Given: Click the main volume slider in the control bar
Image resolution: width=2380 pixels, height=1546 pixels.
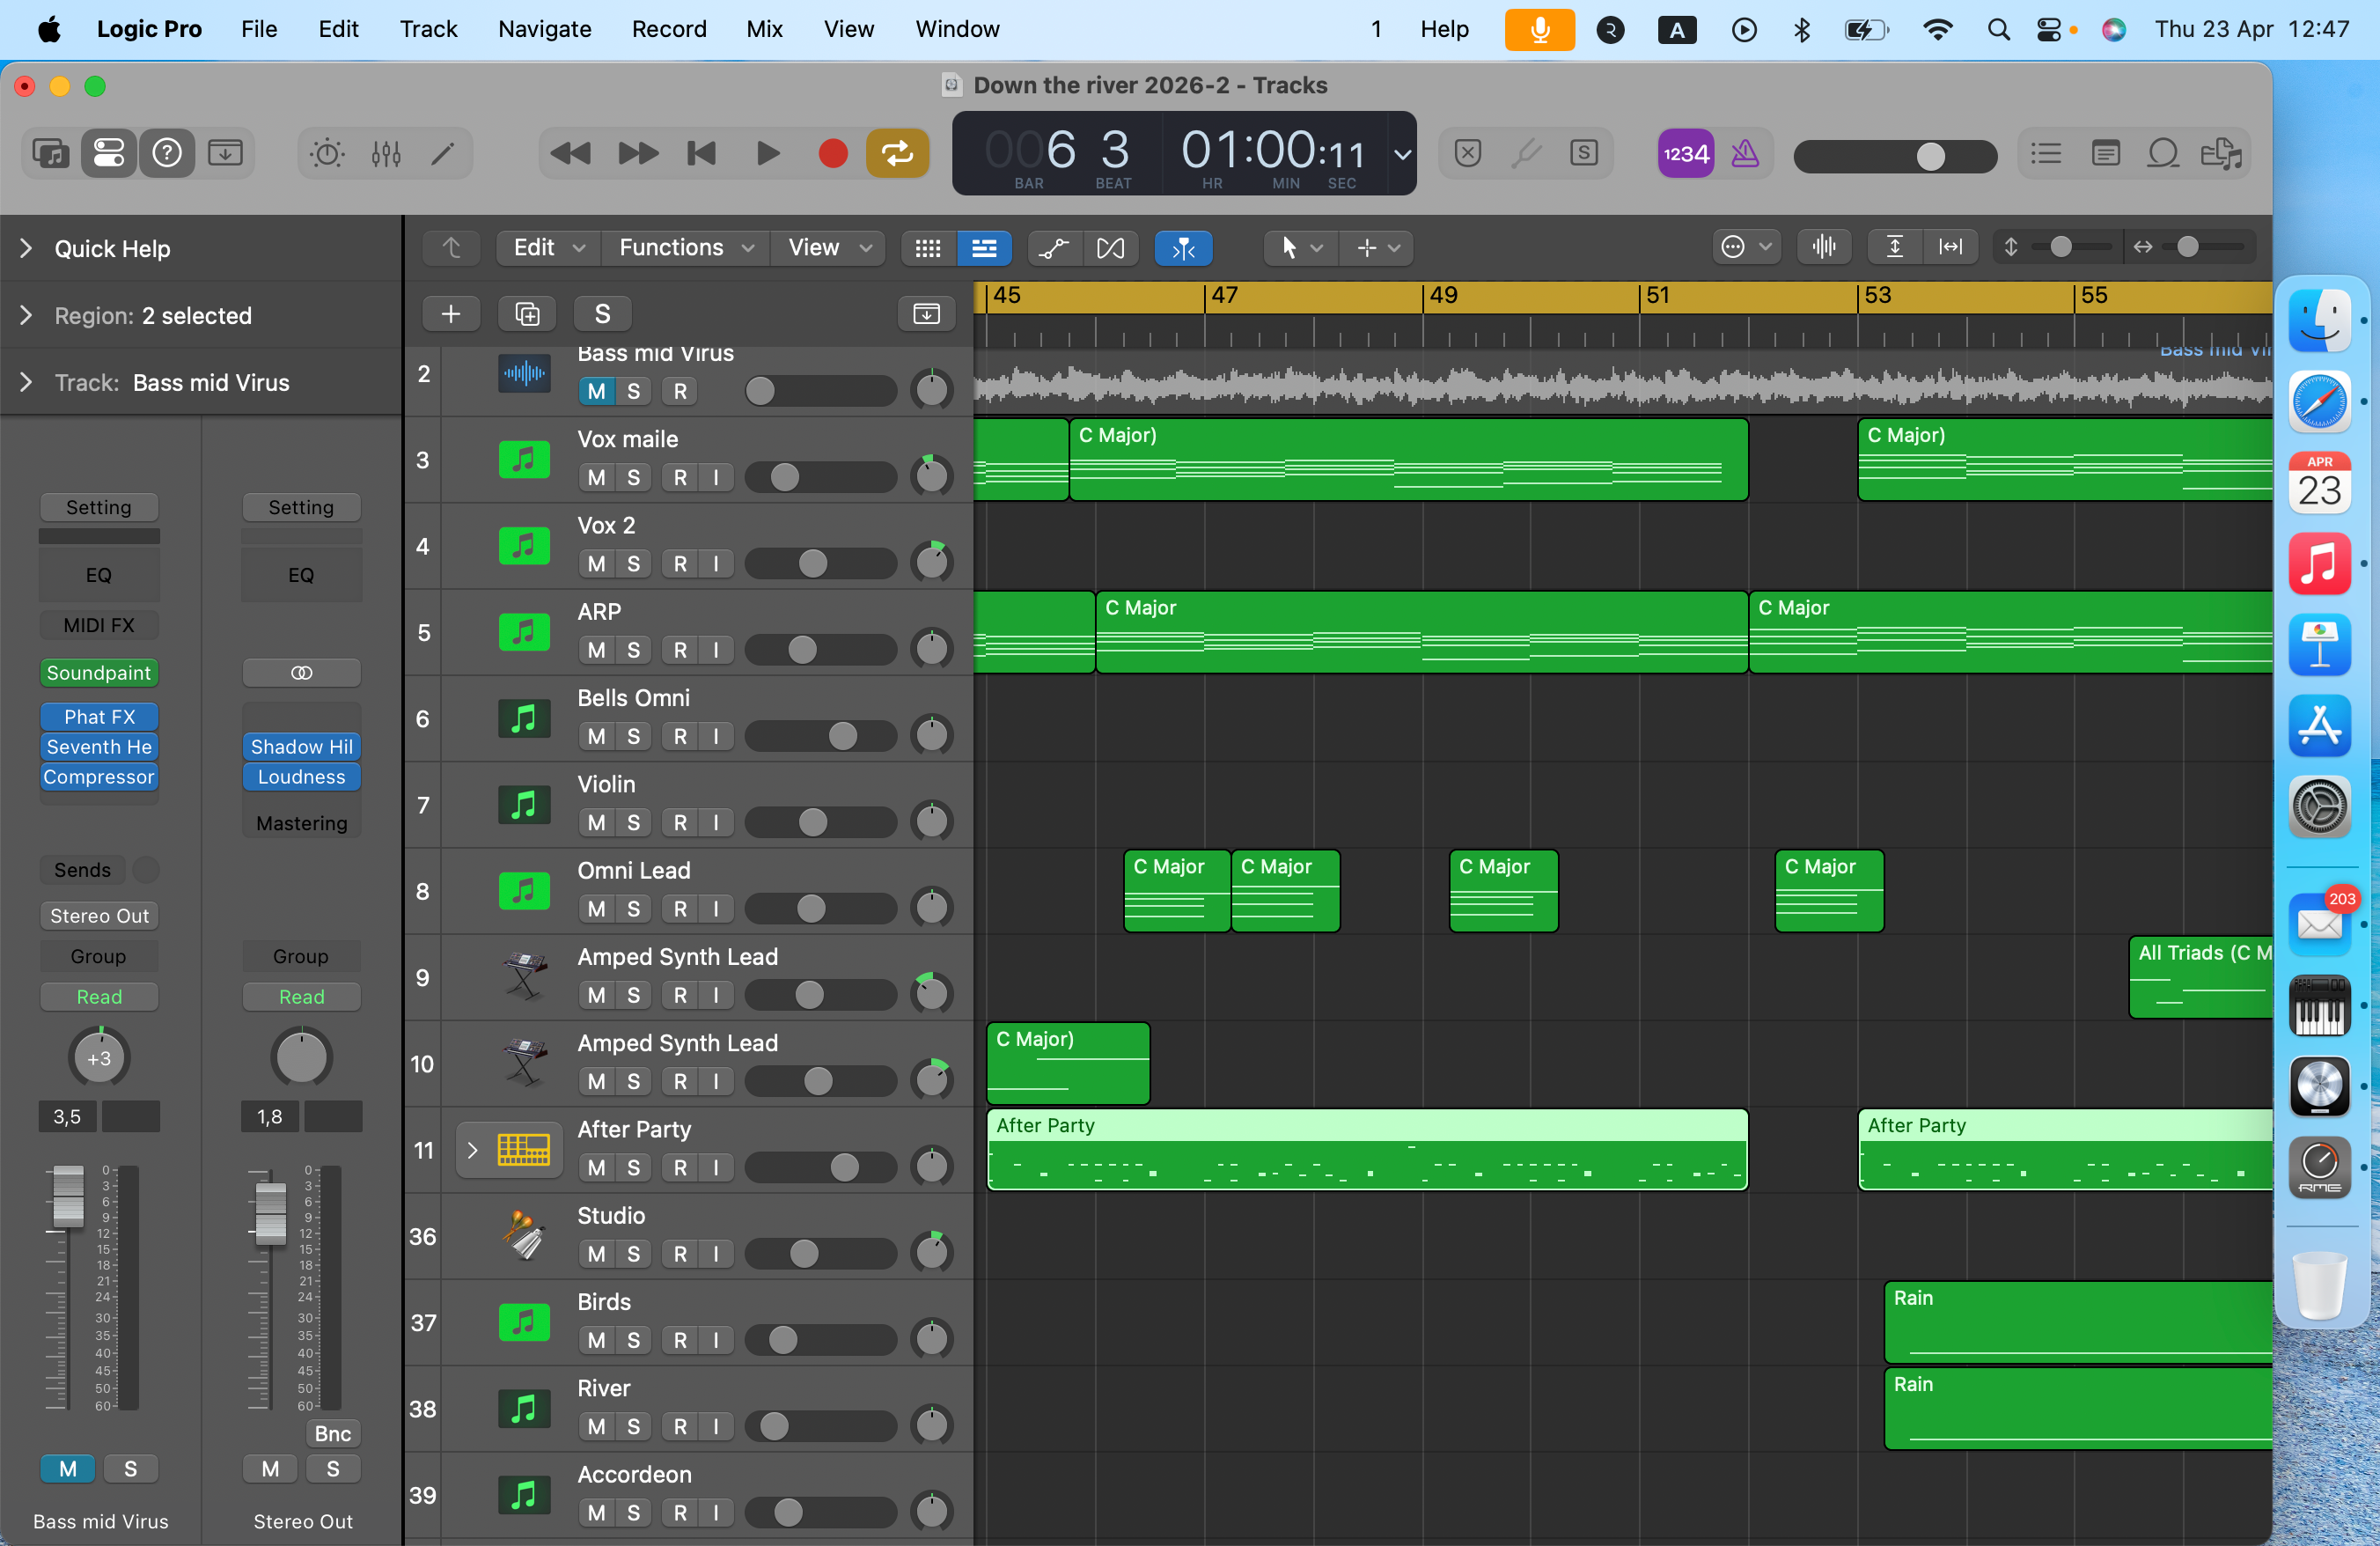Looking at the screenshot, I should 1931,156.
